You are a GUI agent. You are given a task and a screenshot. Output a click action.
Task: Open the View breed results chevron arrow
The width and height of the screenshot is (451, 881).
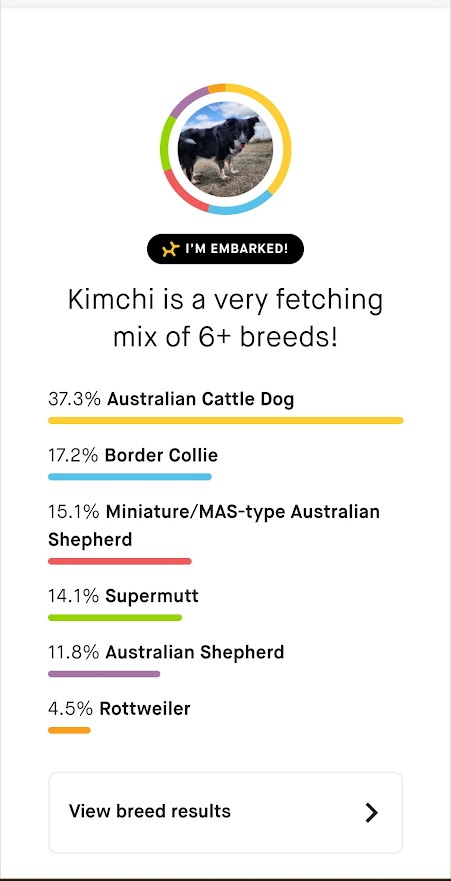[371, 812]
